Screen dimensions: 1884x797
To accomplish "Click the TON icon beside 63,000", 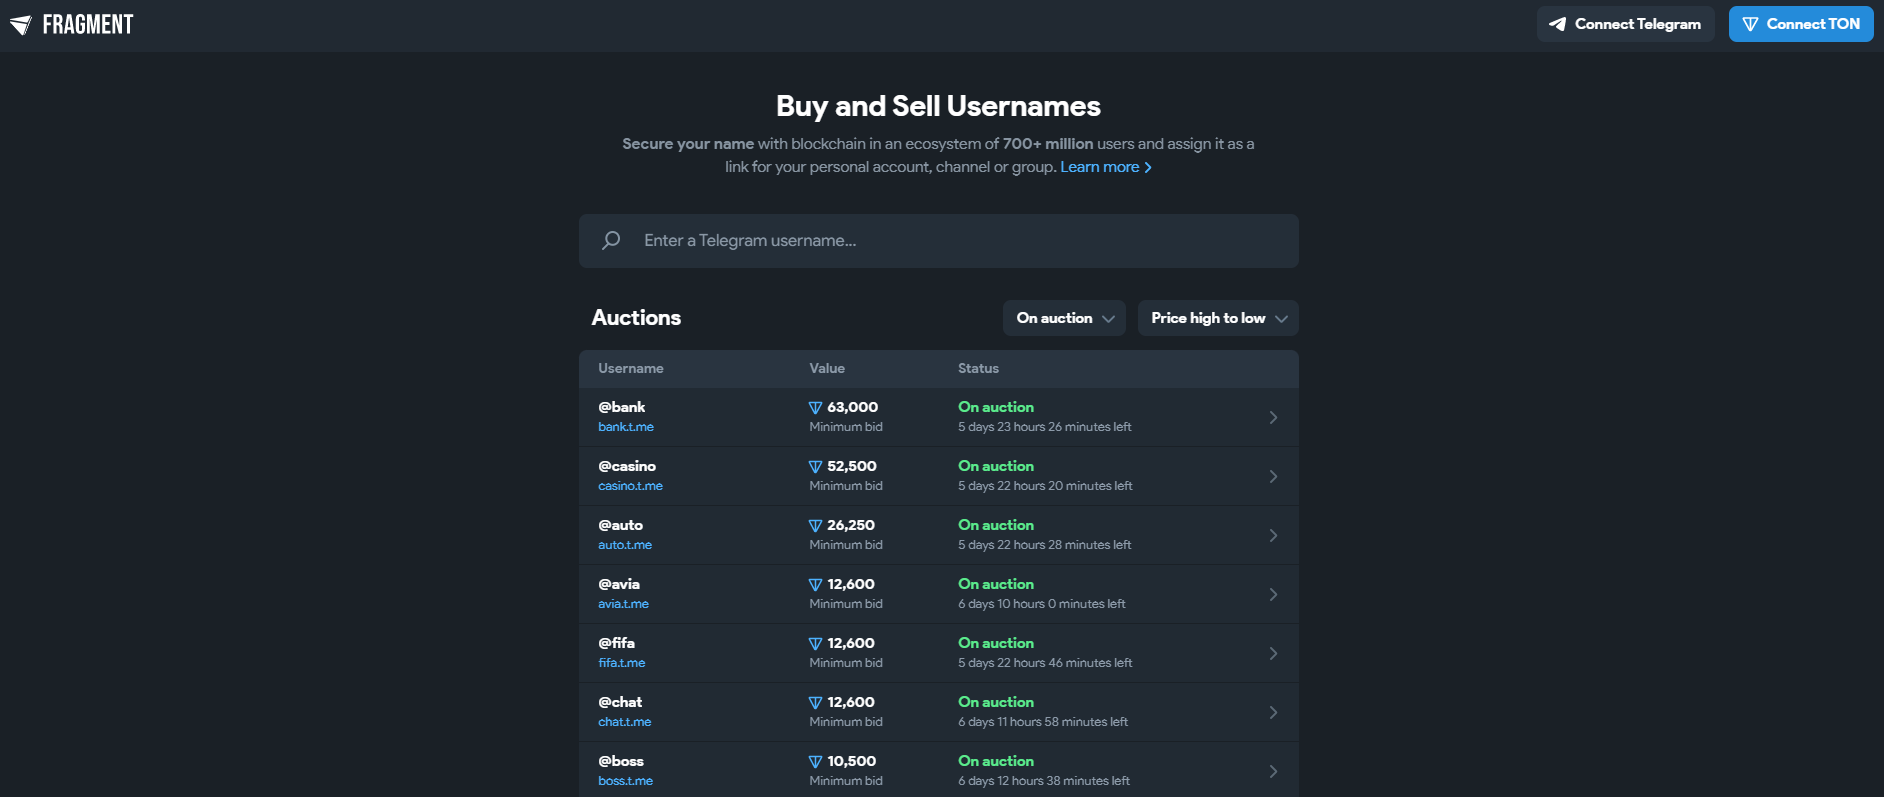I will coord(815,408).
